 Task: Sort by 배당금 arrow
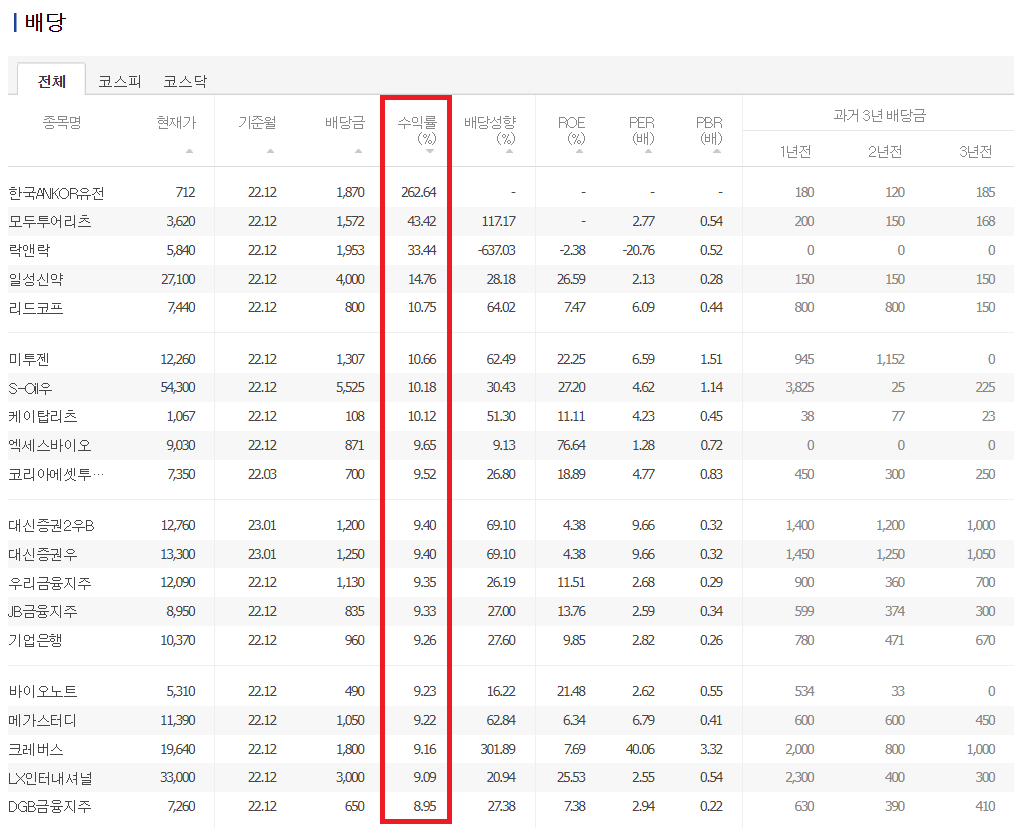point(359,151)
